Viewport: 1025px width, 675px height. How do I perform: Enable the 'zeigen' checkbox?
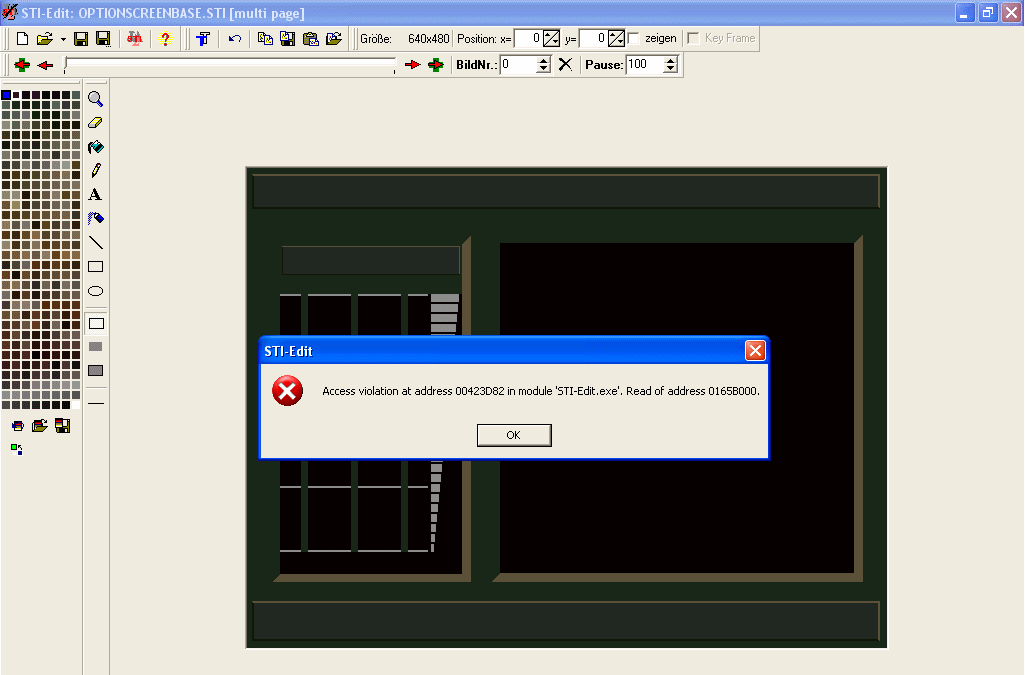point(634,39)
